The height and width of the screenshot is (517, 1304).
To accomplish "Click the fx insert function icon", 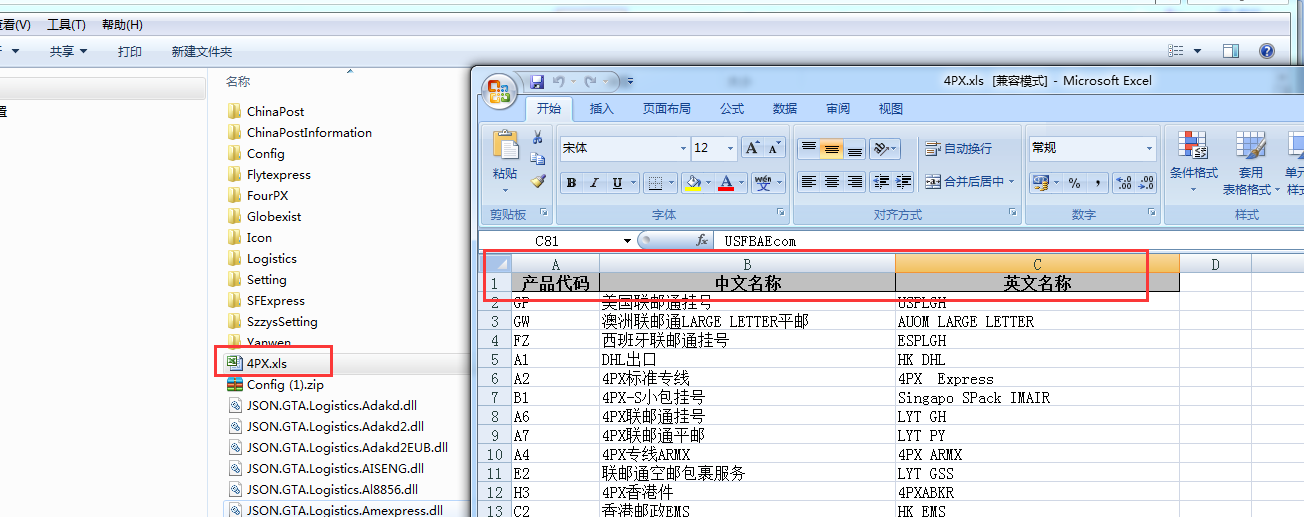I will 702,241.
